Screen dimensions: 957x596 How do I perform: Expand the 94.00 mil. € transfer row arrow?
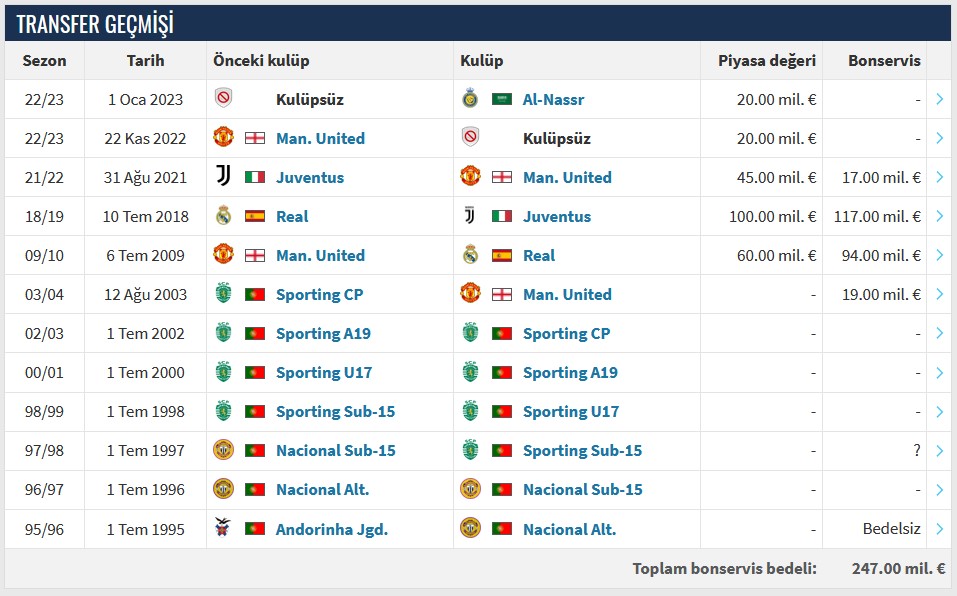(939, 255)
